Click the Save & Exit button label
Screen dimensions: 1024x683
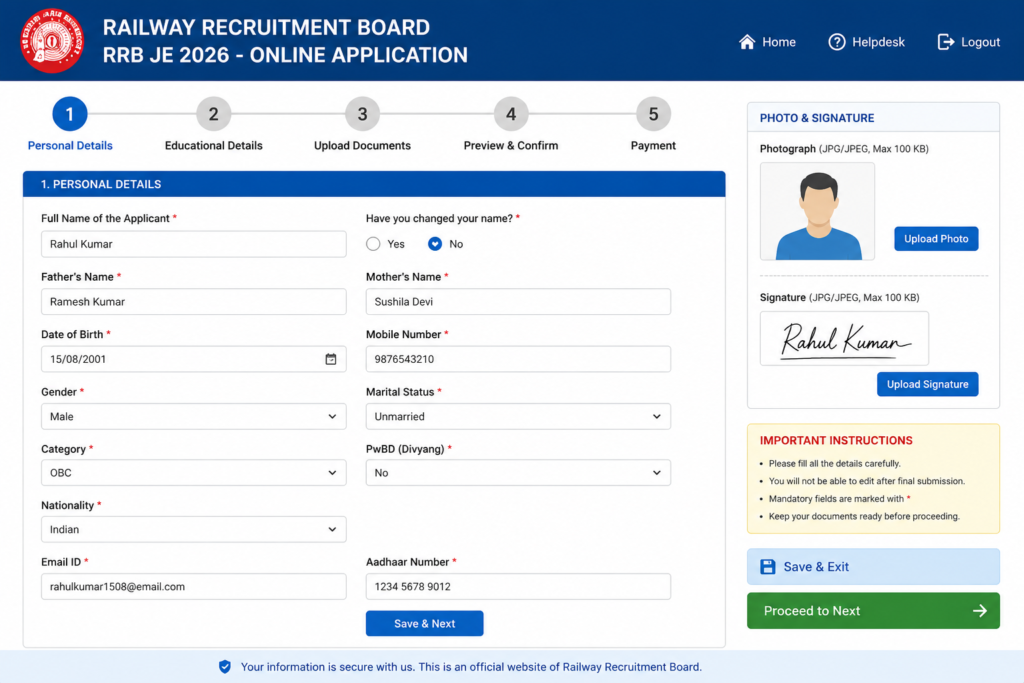point(816,567)
